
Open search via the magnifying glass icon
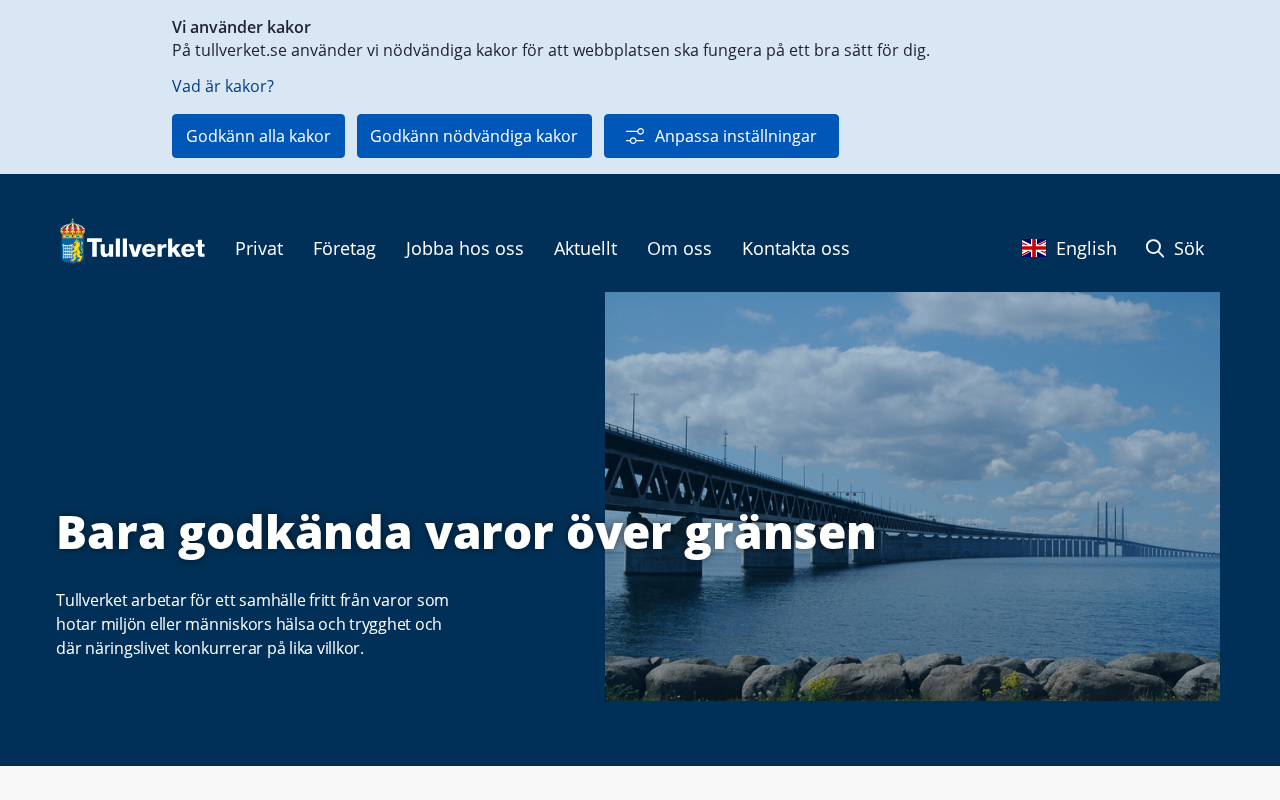1155,248
